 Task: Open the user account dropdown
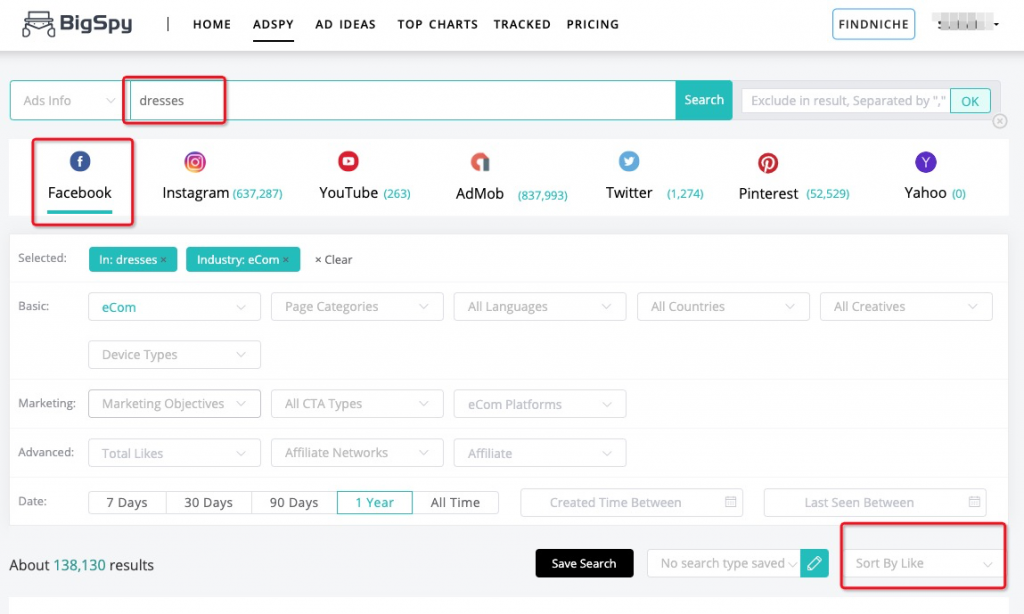coord(967,24)
